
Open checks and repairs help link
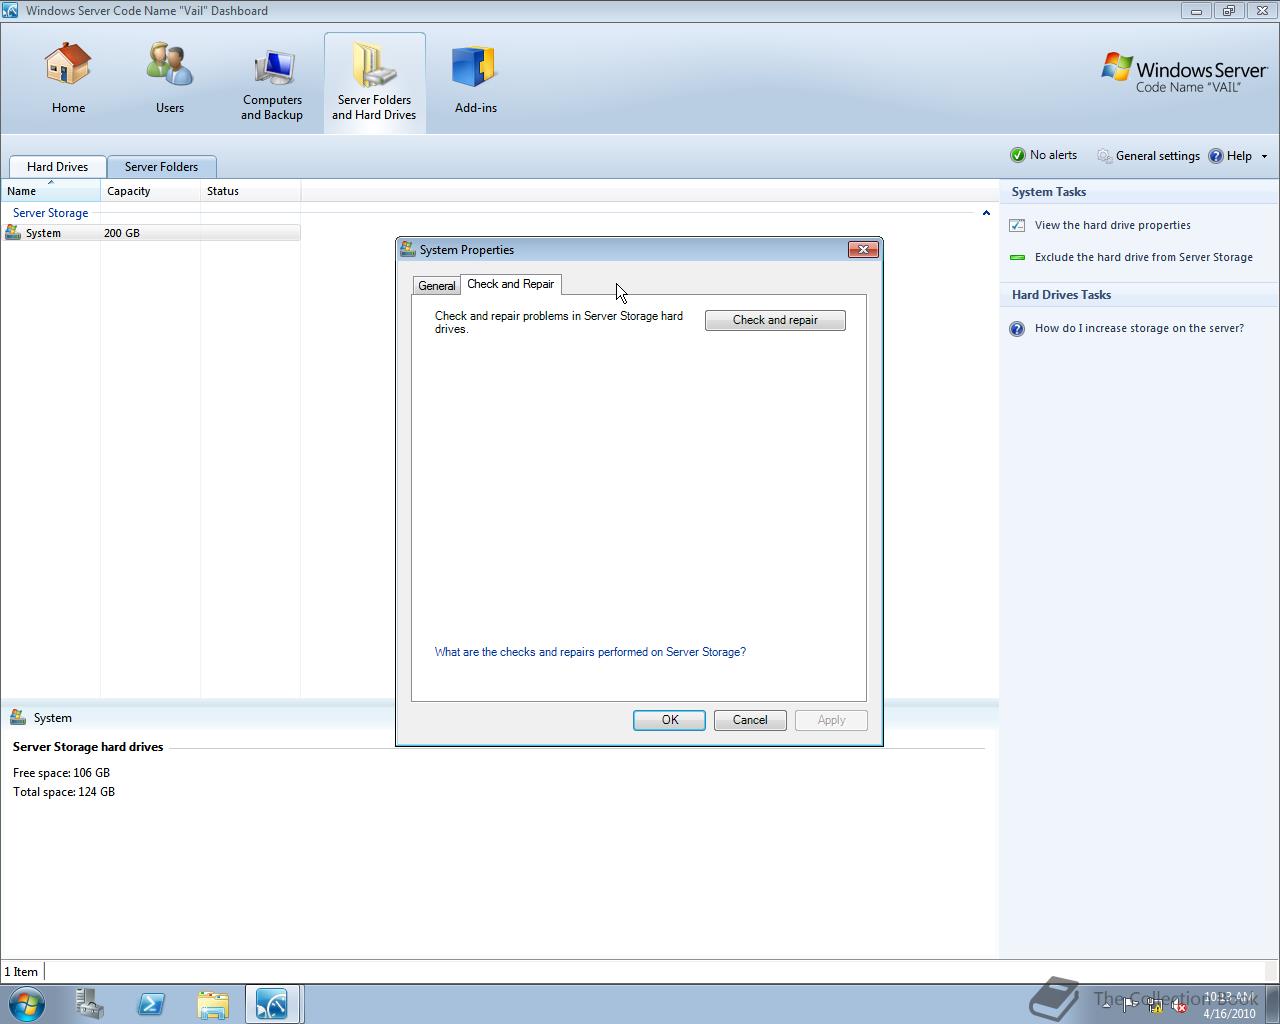click(590, 652)
